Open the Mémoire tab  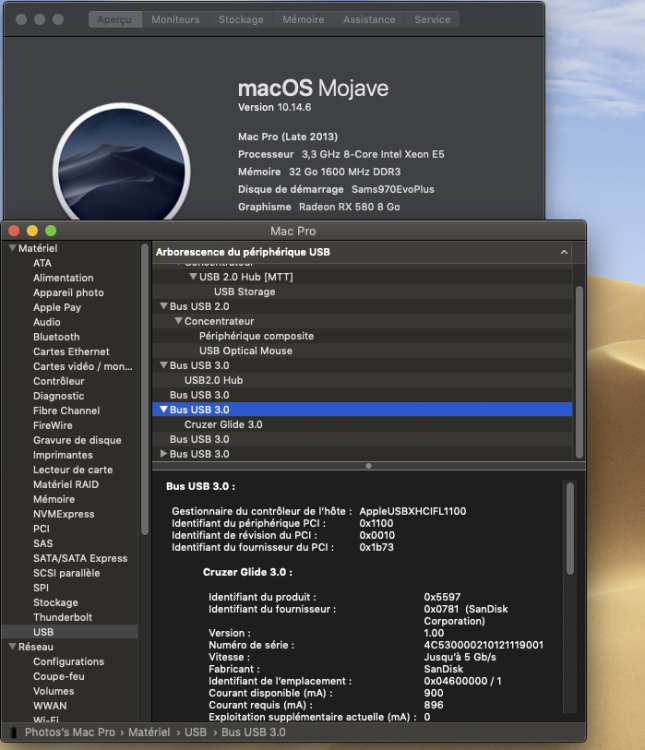click(x=303, y=20)
